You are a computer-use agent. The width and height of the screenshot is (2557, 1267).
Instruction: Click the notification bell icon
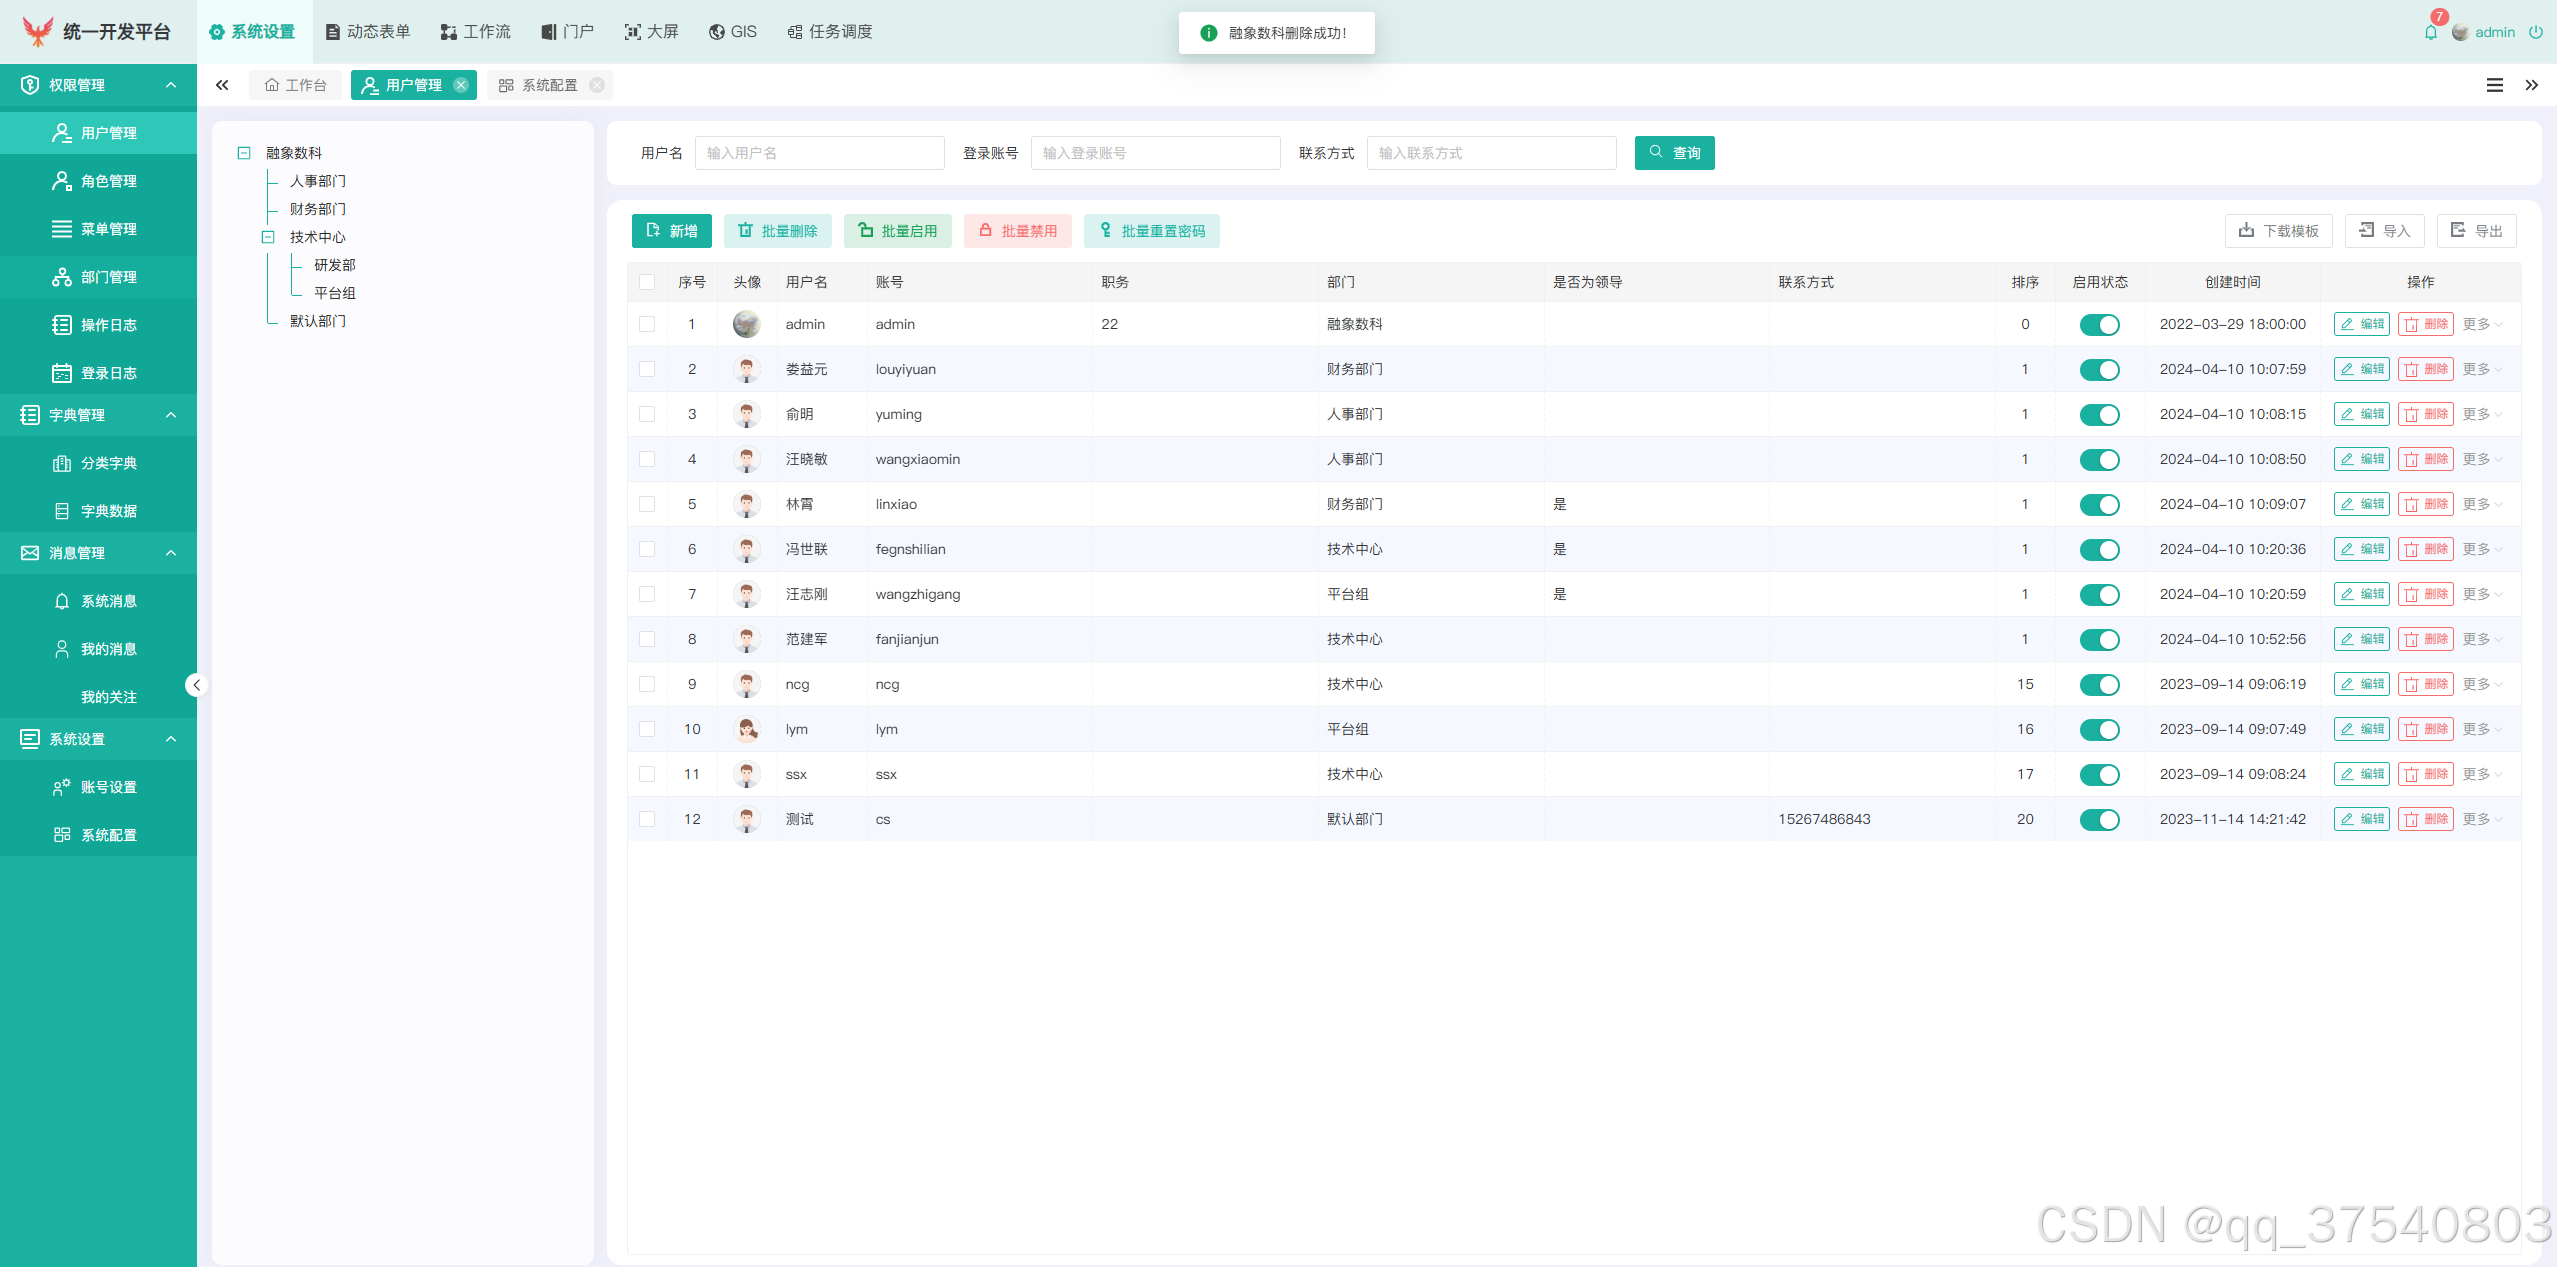[2430, 32]
